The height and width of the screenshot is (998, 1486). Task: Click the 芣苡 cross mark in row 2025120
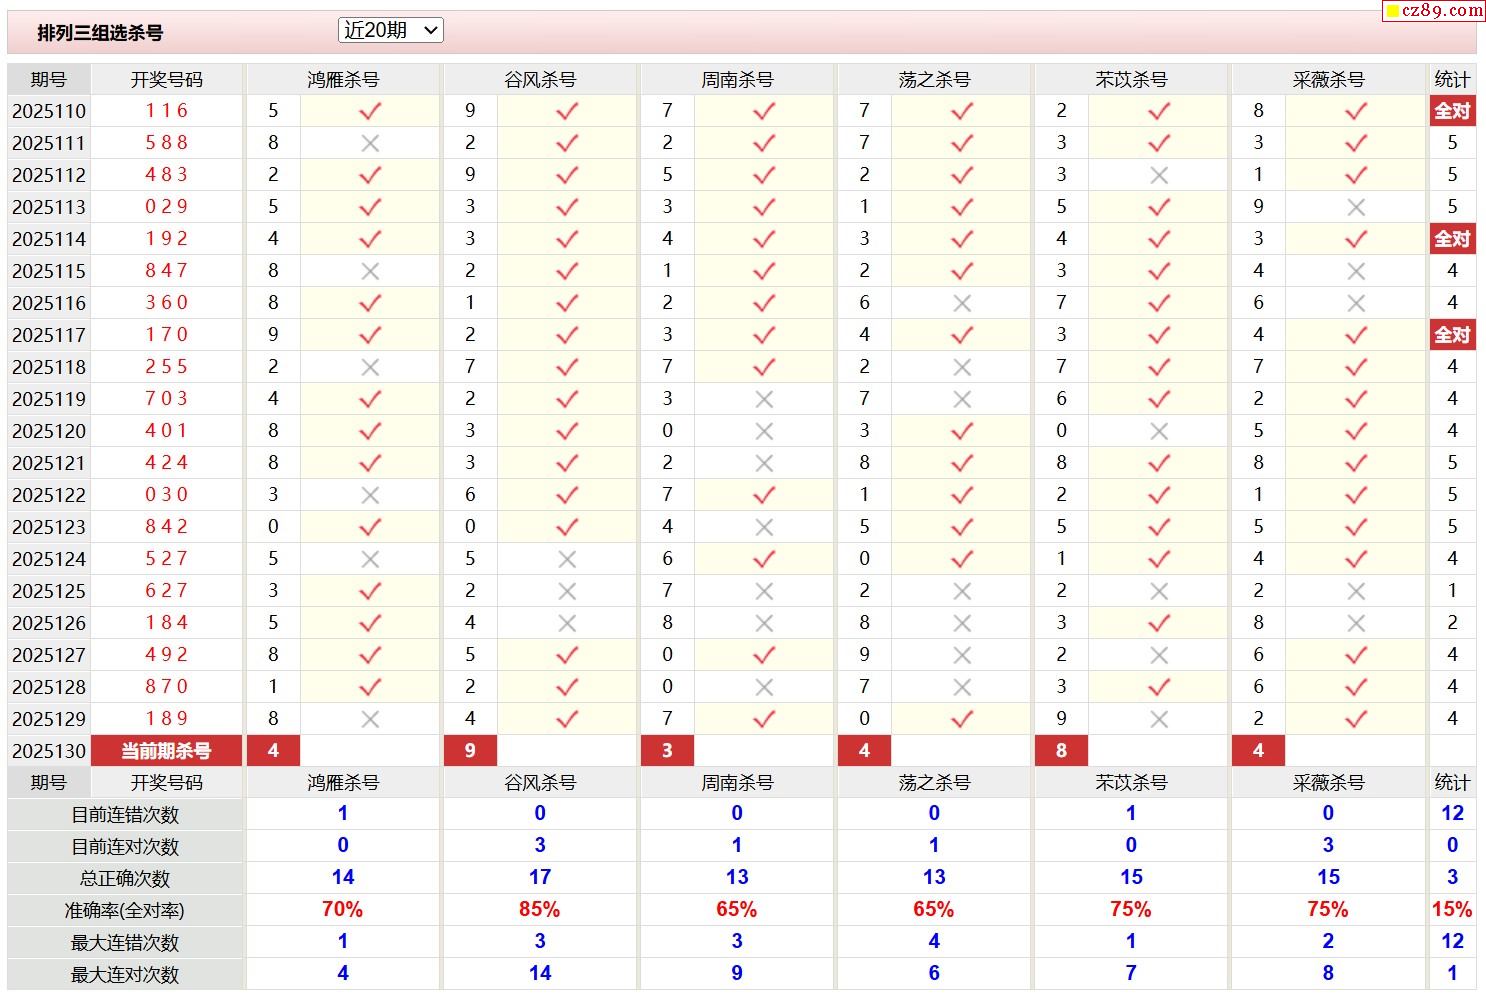pos(1159,431)
